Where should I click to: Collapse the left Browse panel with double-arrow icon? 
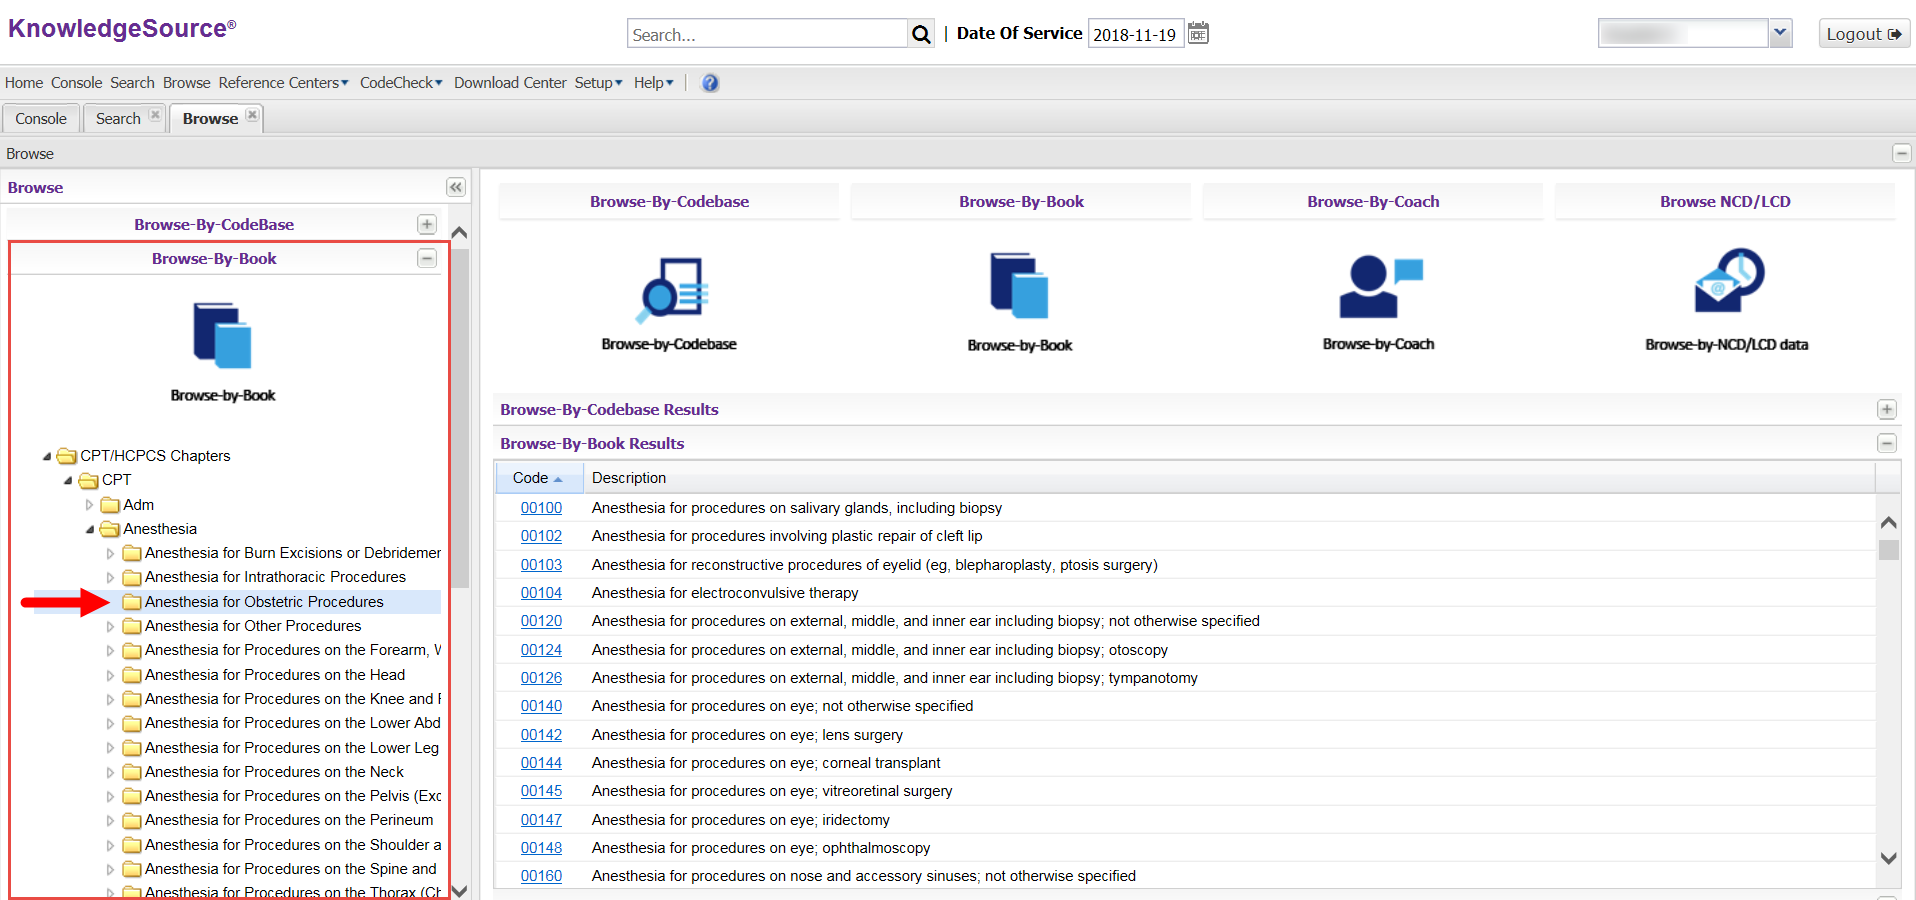(x=455, y=188)
